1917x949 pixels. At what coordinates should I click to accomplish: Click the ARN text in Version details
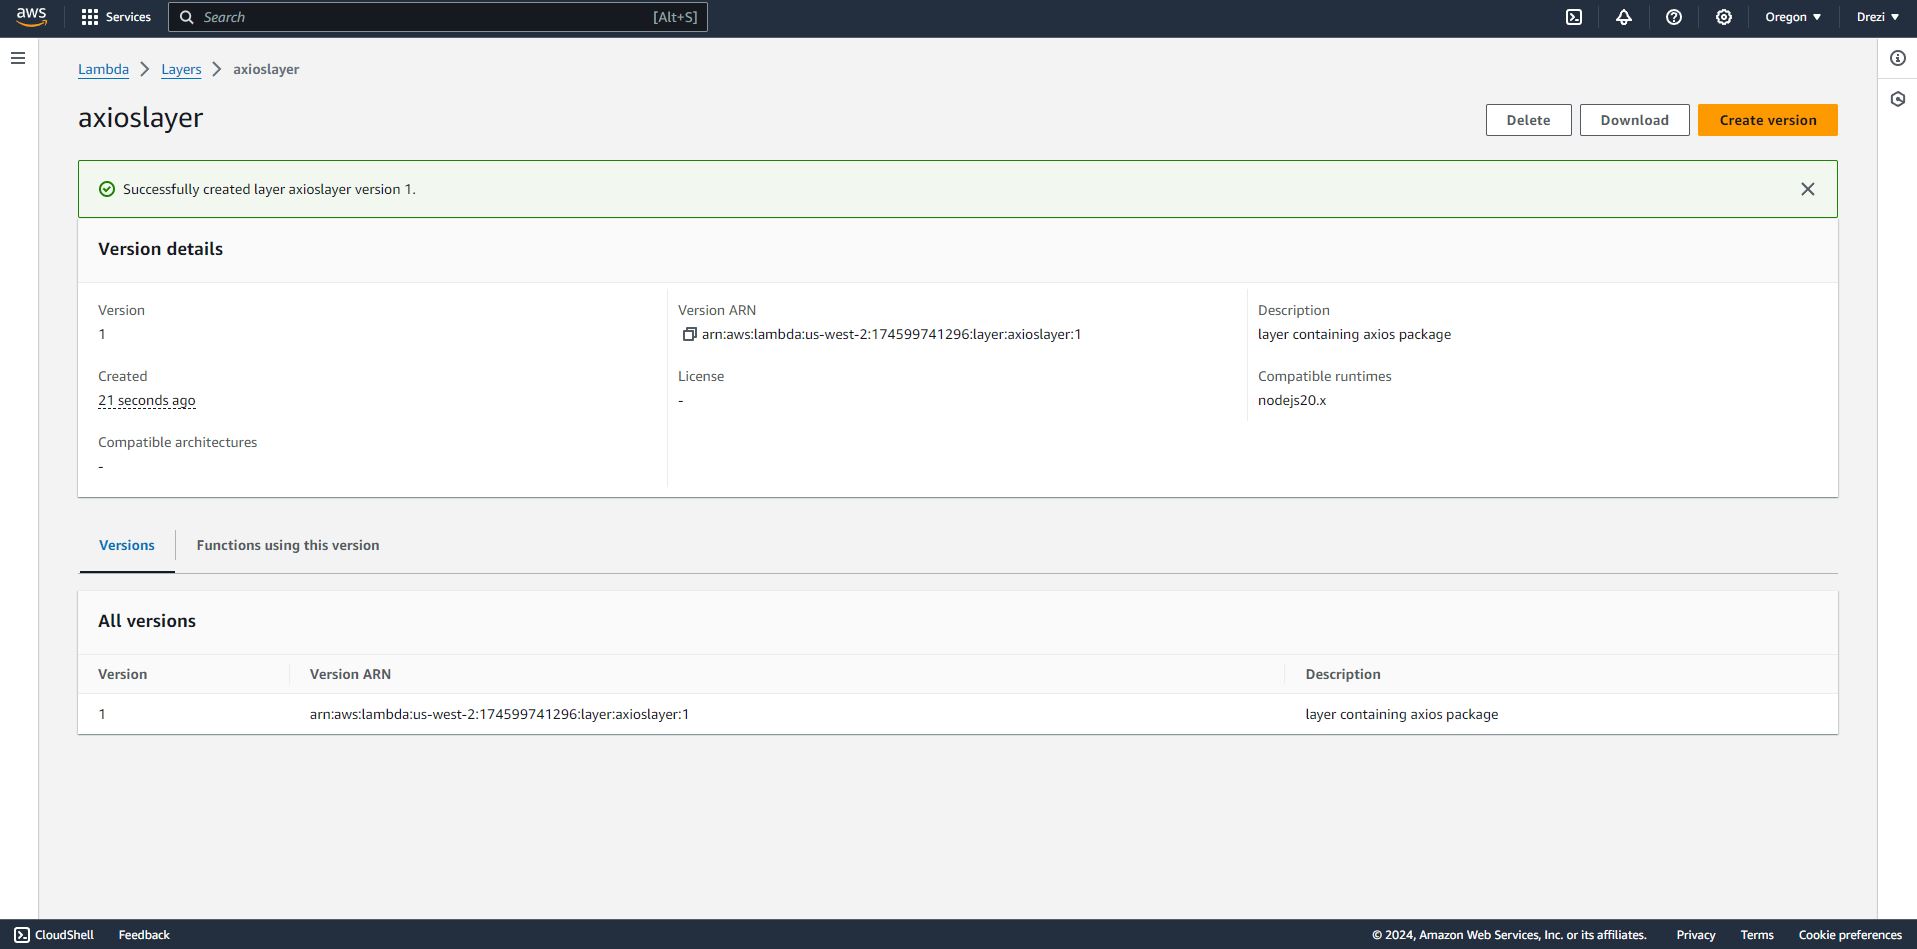[891, 334]
